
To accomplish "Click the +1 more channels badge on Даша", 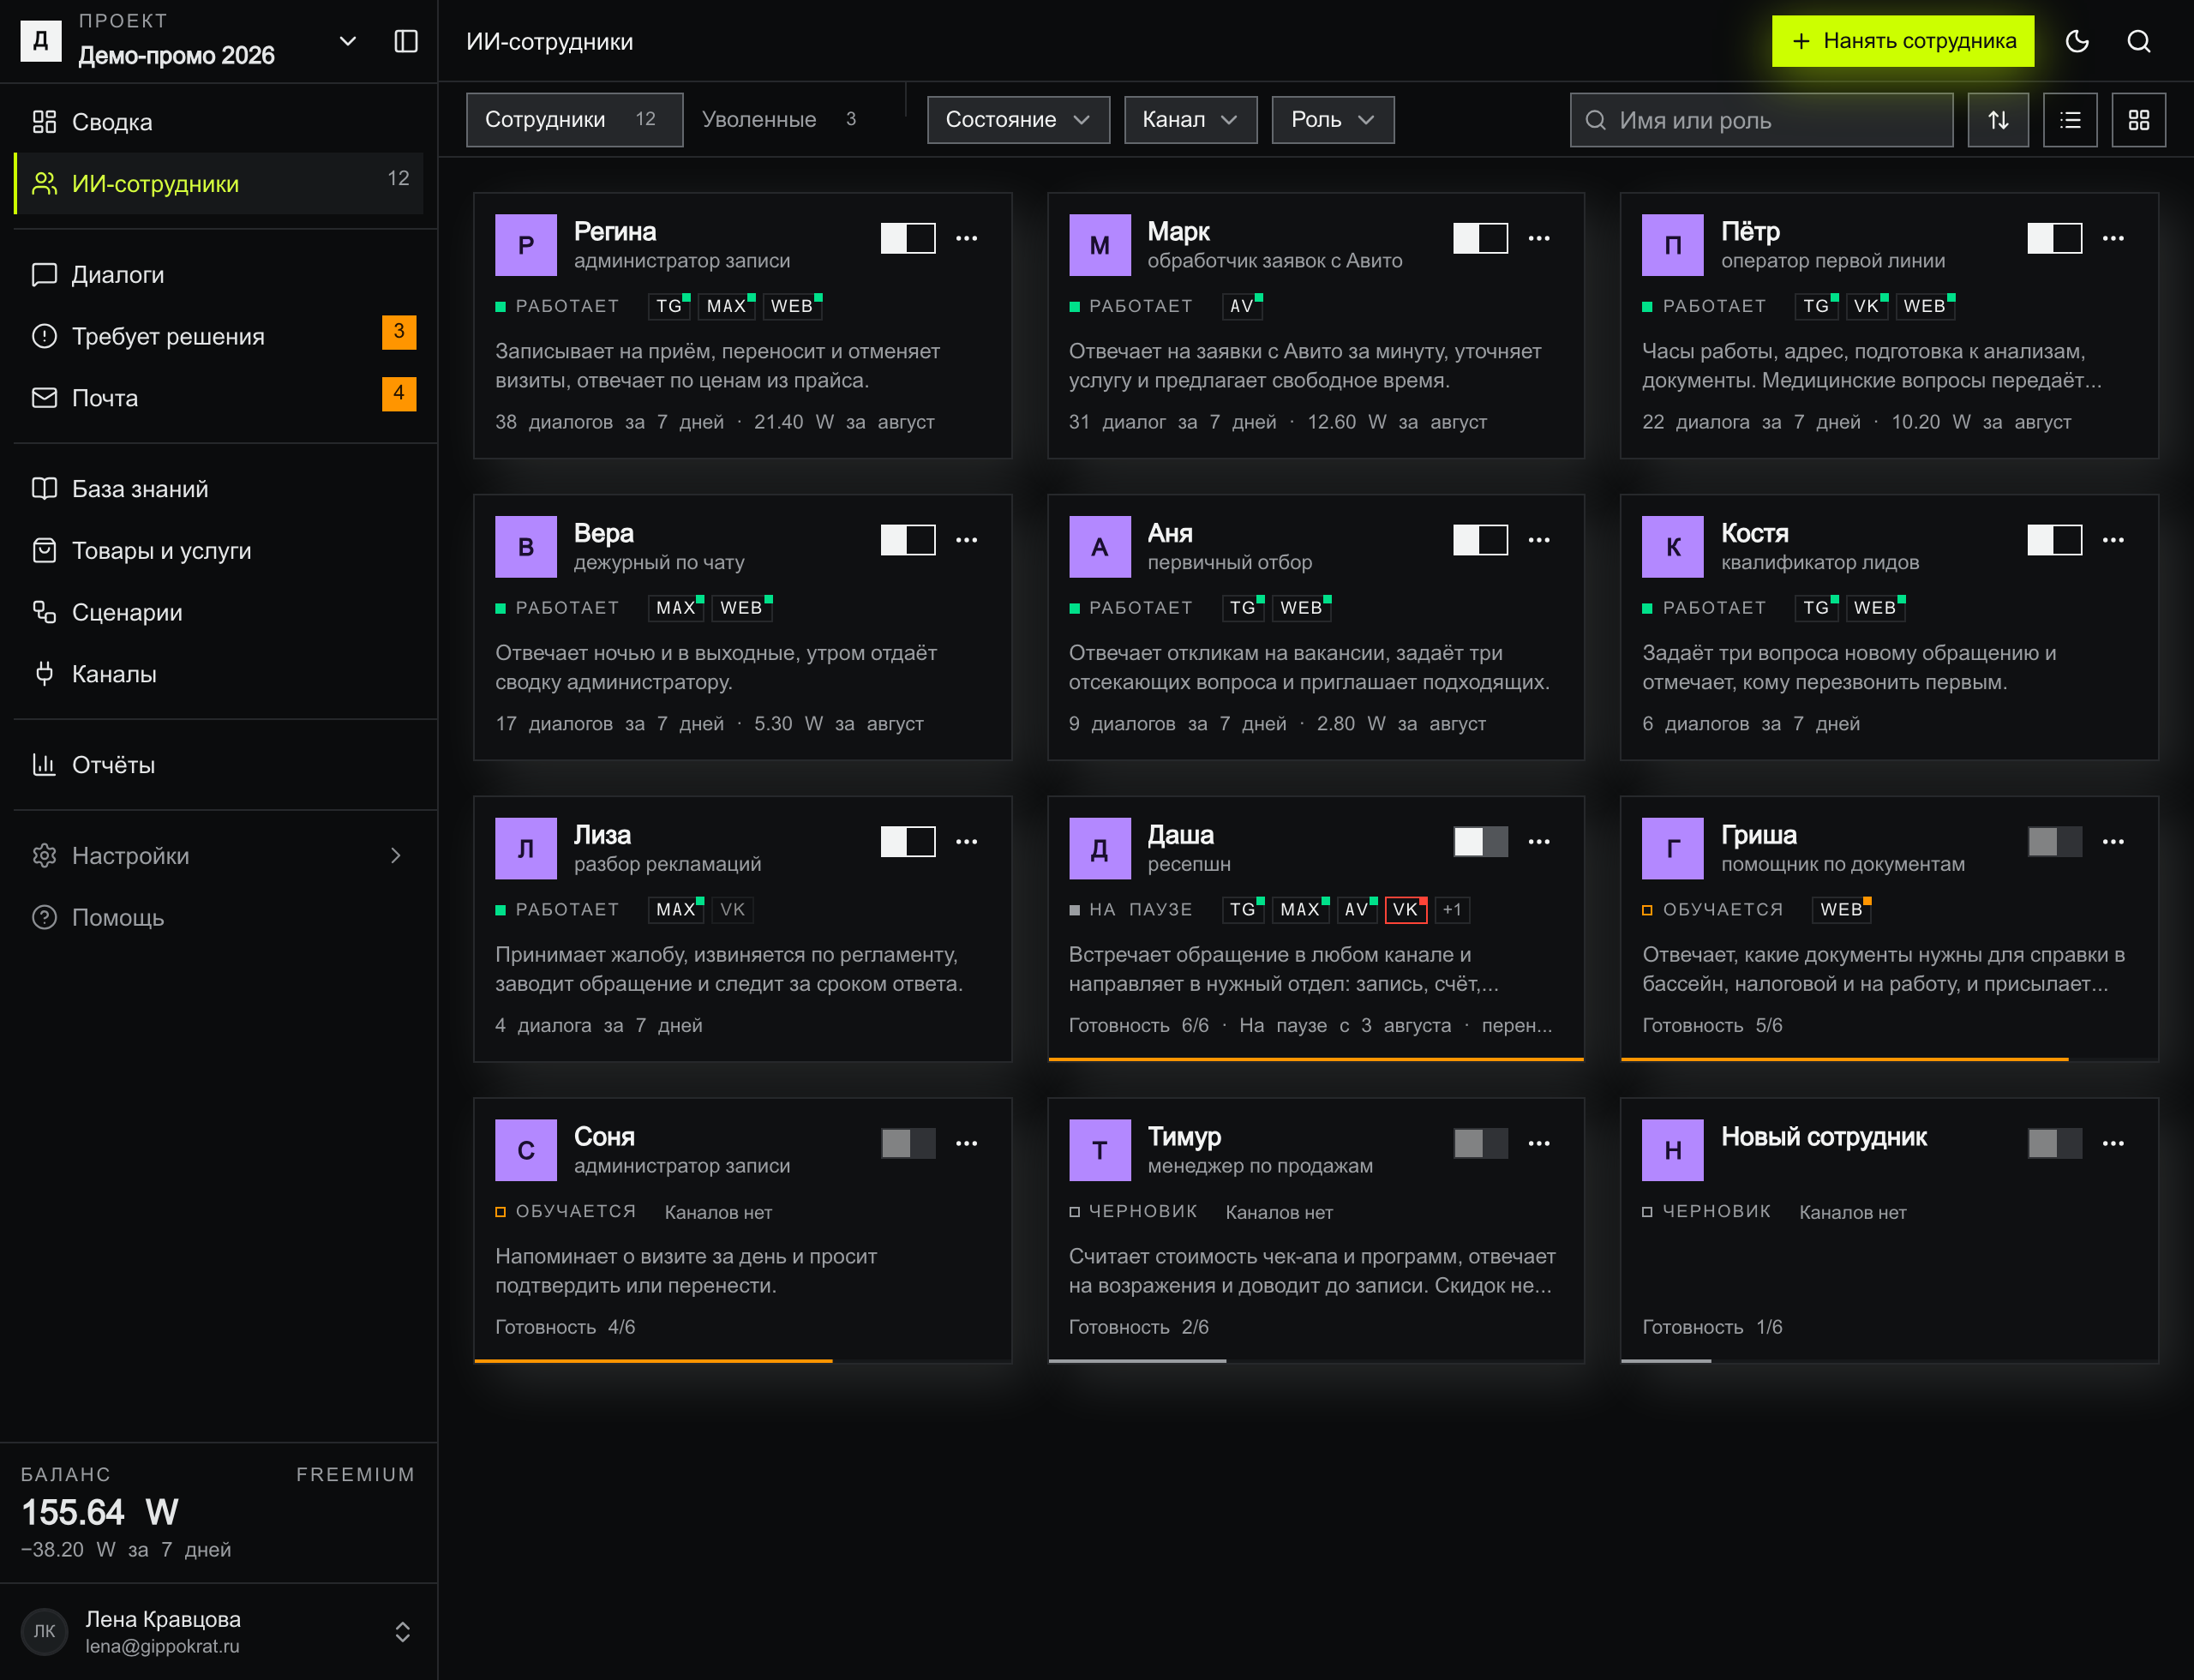I will pyautogui.click(x=1453, y=910).
